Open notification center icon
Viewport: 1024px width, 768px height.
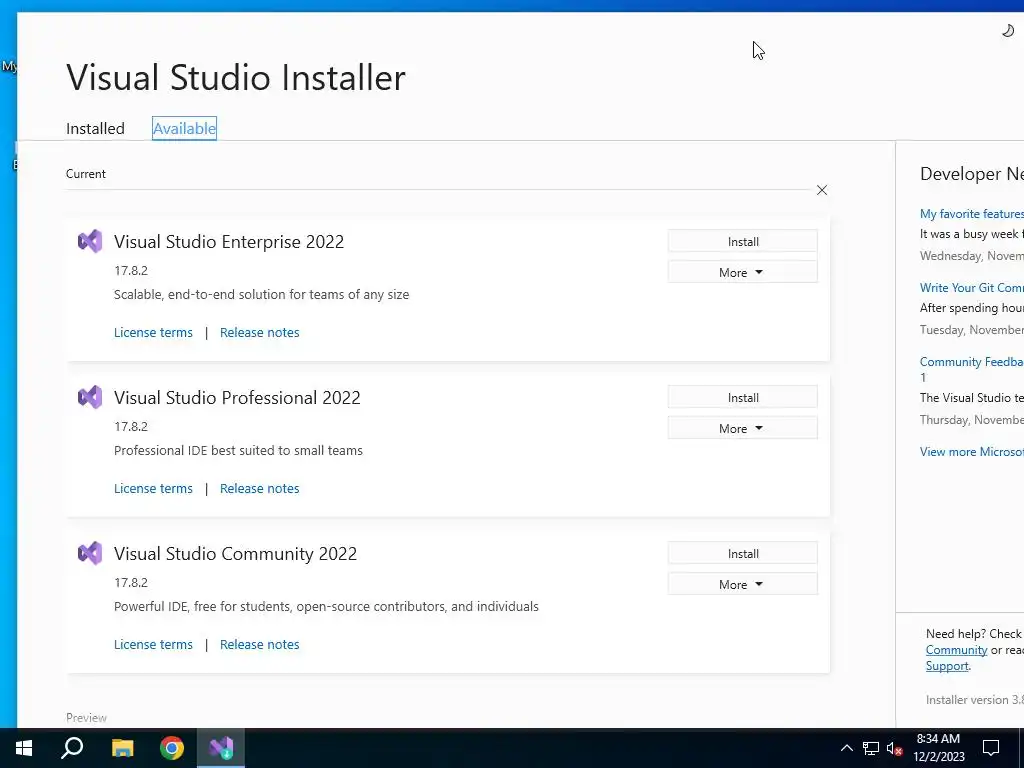click(x=991, y=748)
